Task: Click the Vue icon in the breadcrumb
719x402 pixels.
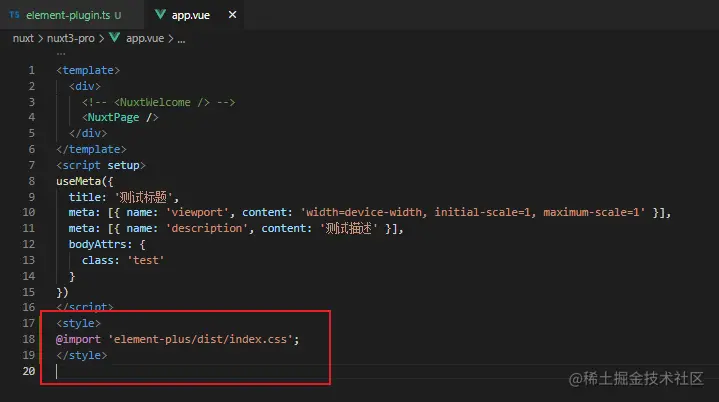Action: click(115, 38)
